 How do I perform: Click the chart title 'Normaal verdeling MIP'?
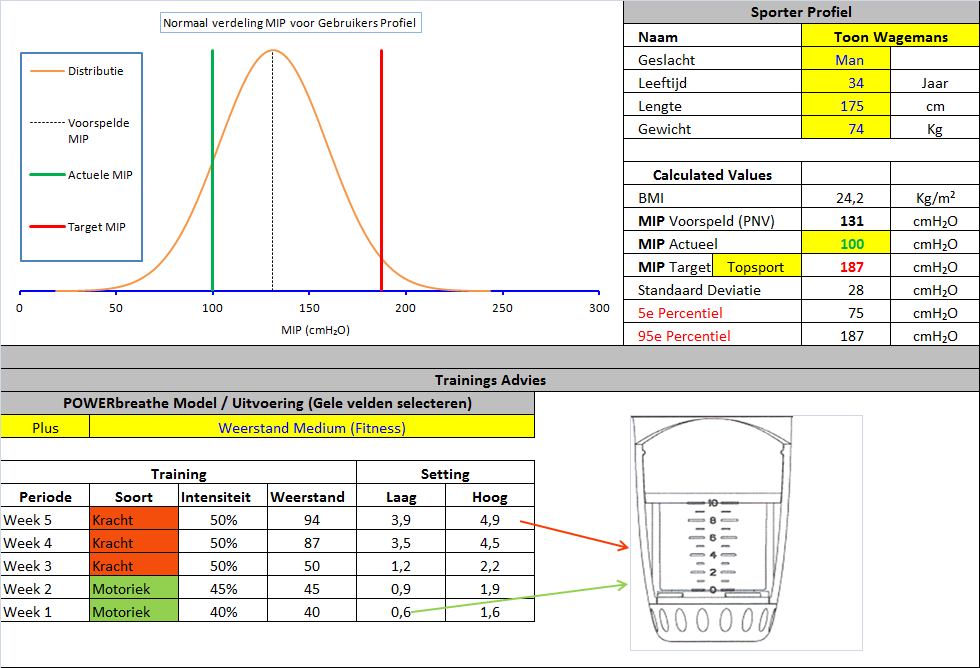(x=291, y=23)
